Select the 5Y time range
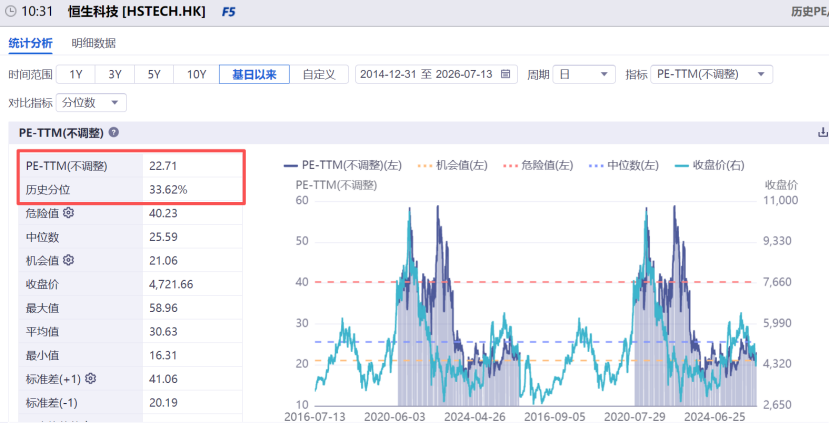The height and width of the screenshot is (424, 830). click(154, 74)
